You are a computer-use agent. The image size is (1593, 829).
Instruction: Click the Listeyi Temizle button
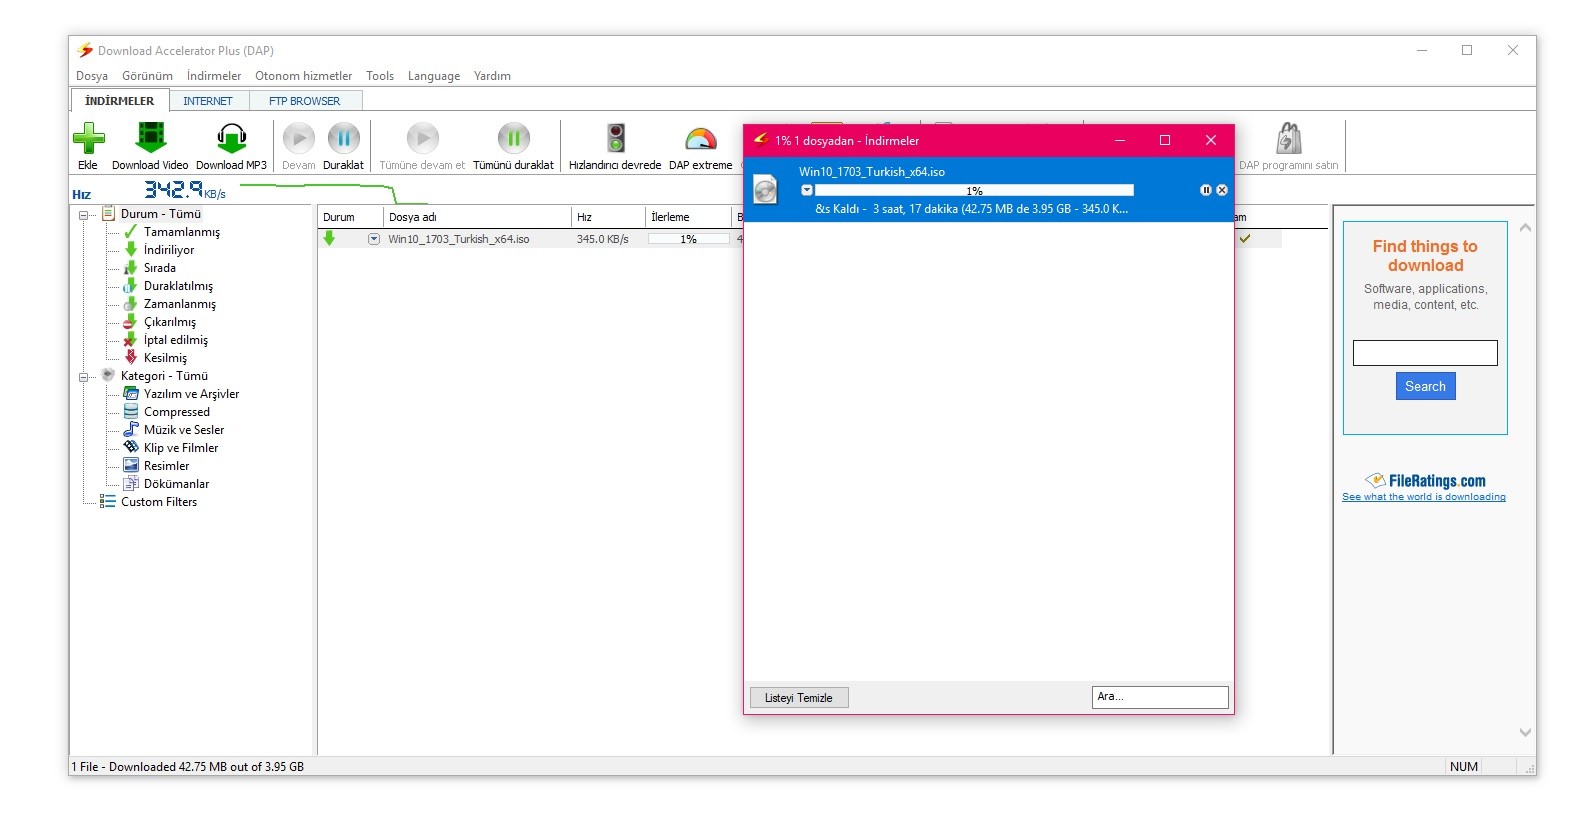[799, 698]
